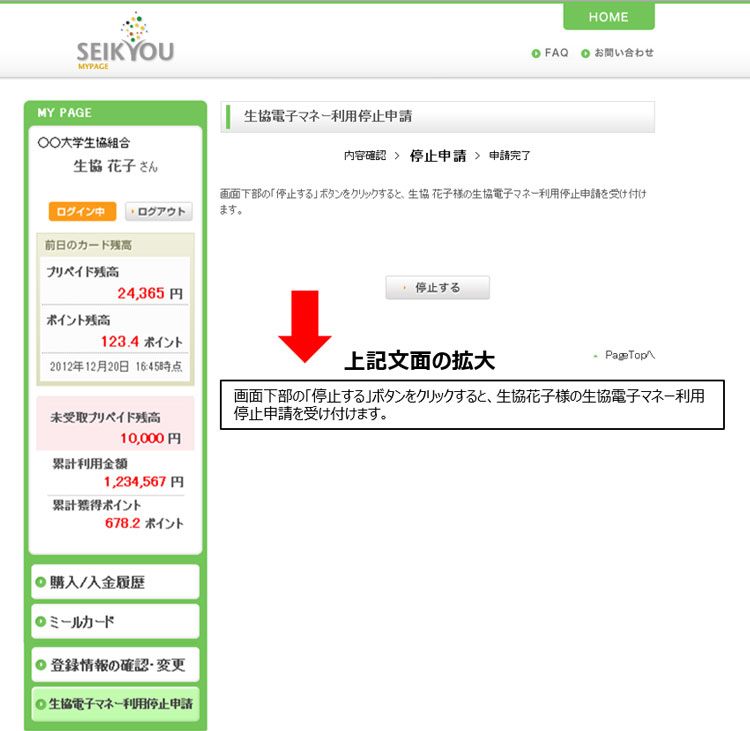Click the prepaid balance 24,365 円
This screenshot has width=750, height=731.
150,293
